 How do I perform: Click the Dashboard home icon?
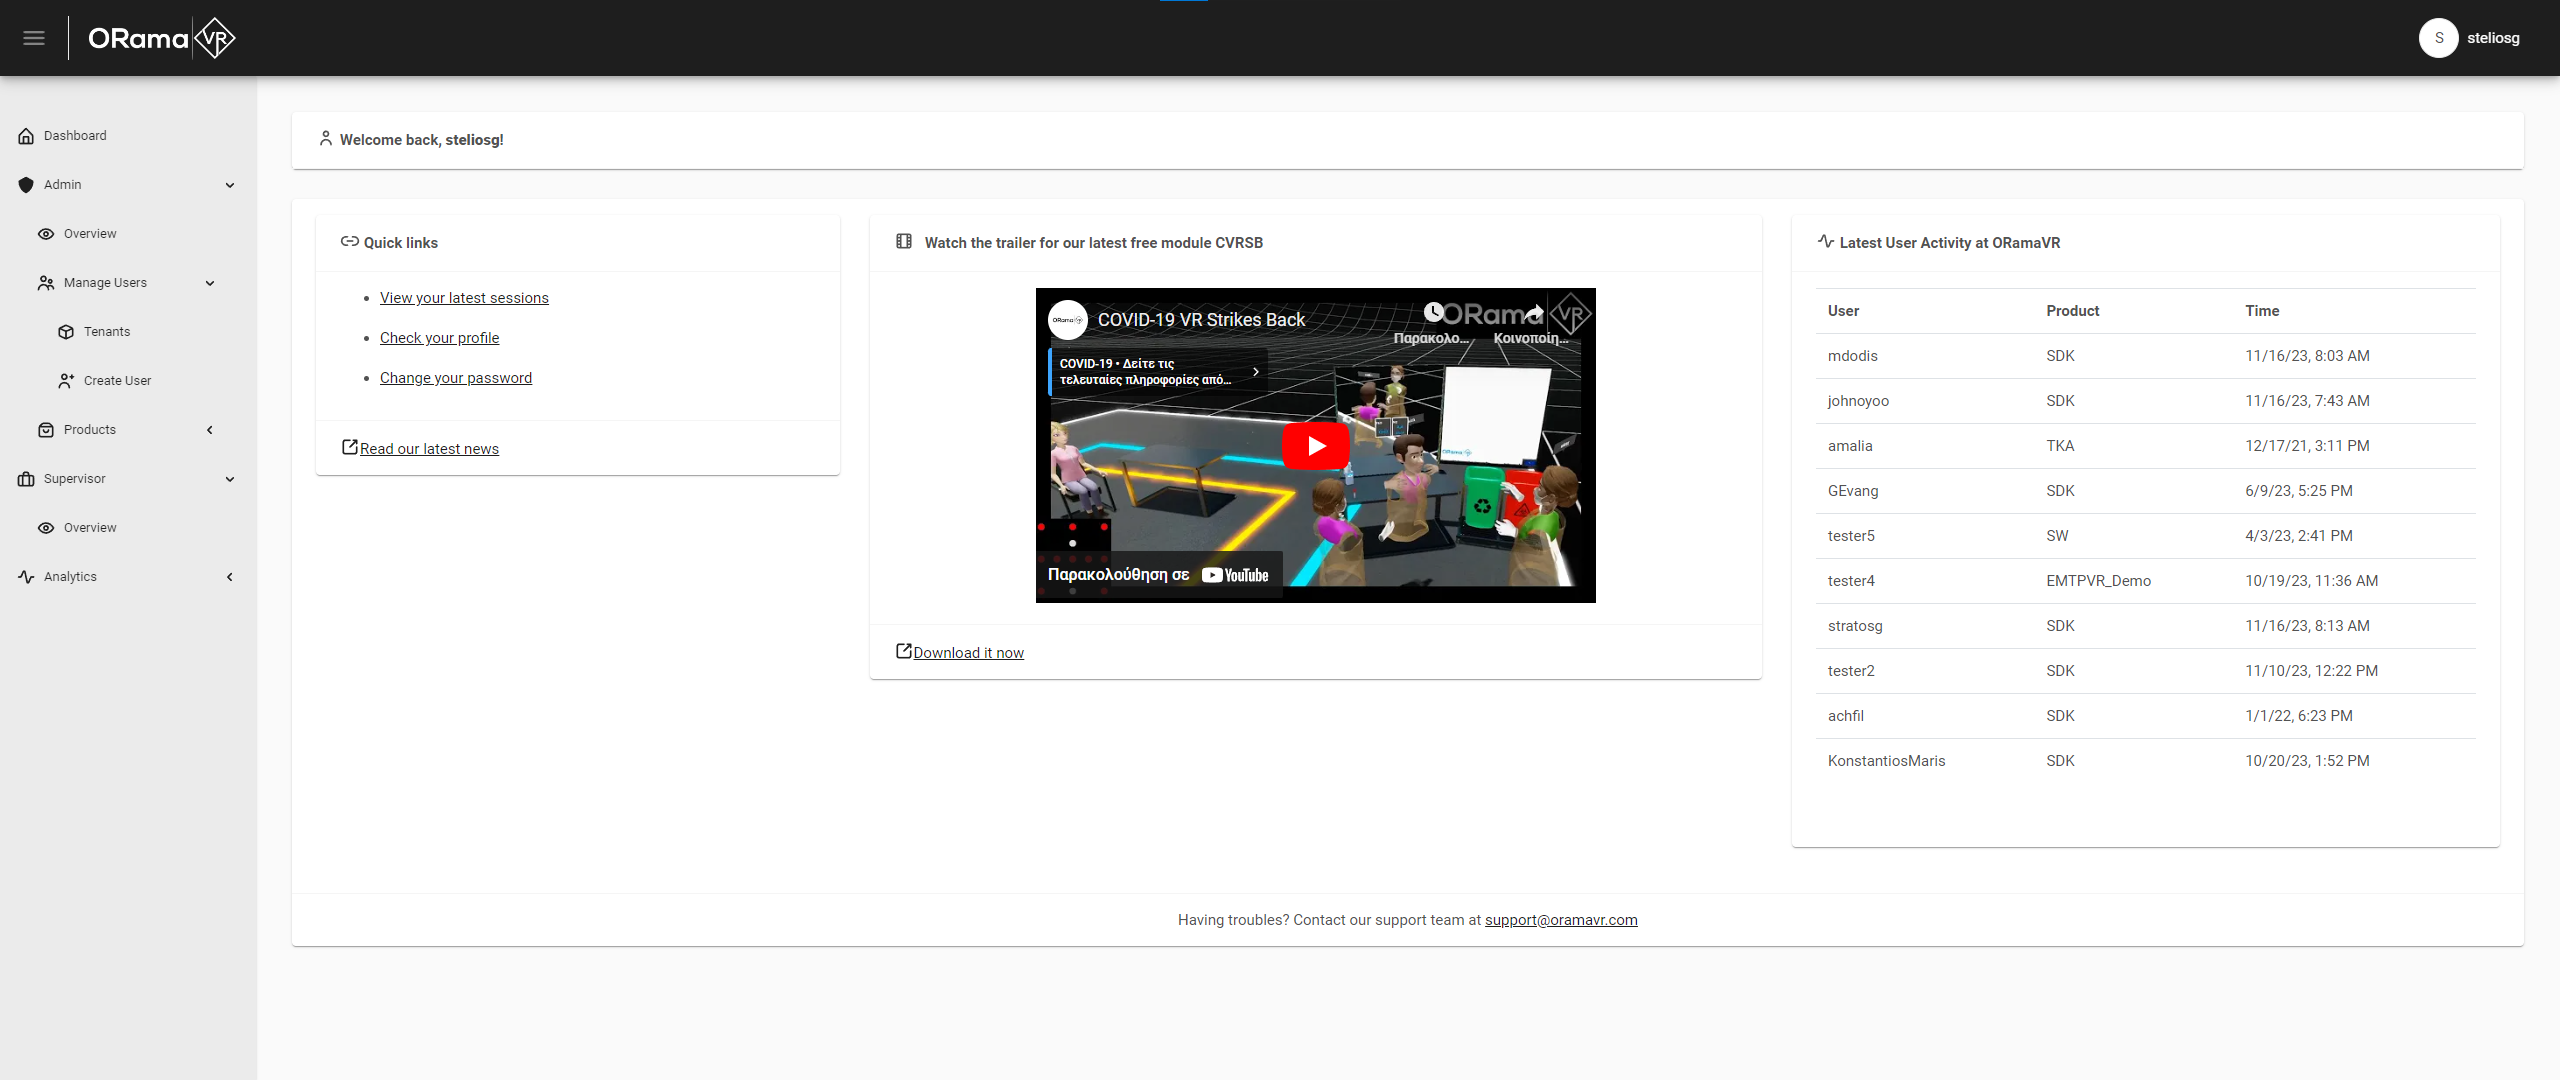point(26,136)
